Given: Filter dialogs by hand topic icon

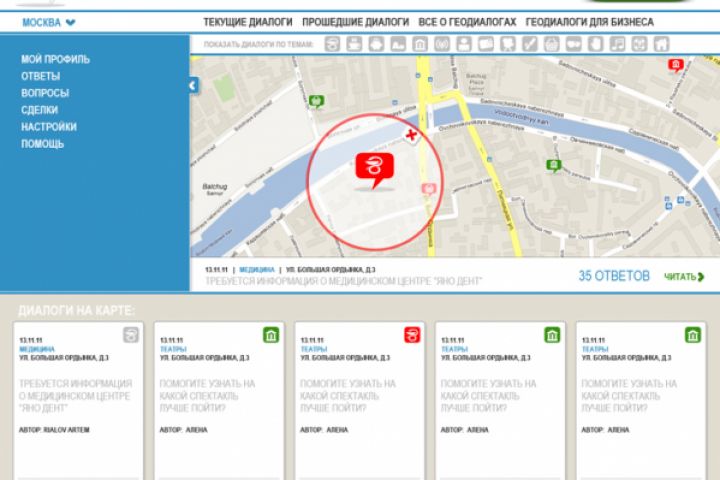Looking at the screenshot, I should (x=596, y=44).
